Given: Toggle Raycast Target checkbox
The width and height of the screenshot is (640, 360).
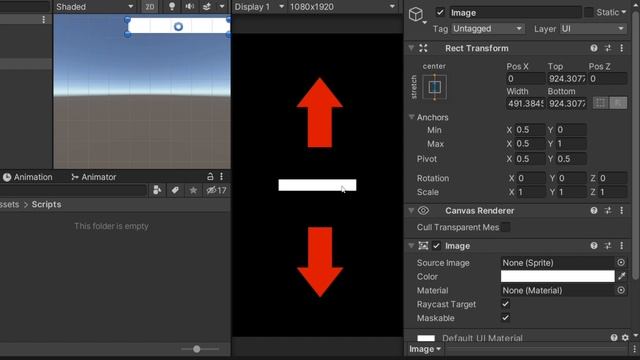Looking at the screenshot, I should click(505, 304).
